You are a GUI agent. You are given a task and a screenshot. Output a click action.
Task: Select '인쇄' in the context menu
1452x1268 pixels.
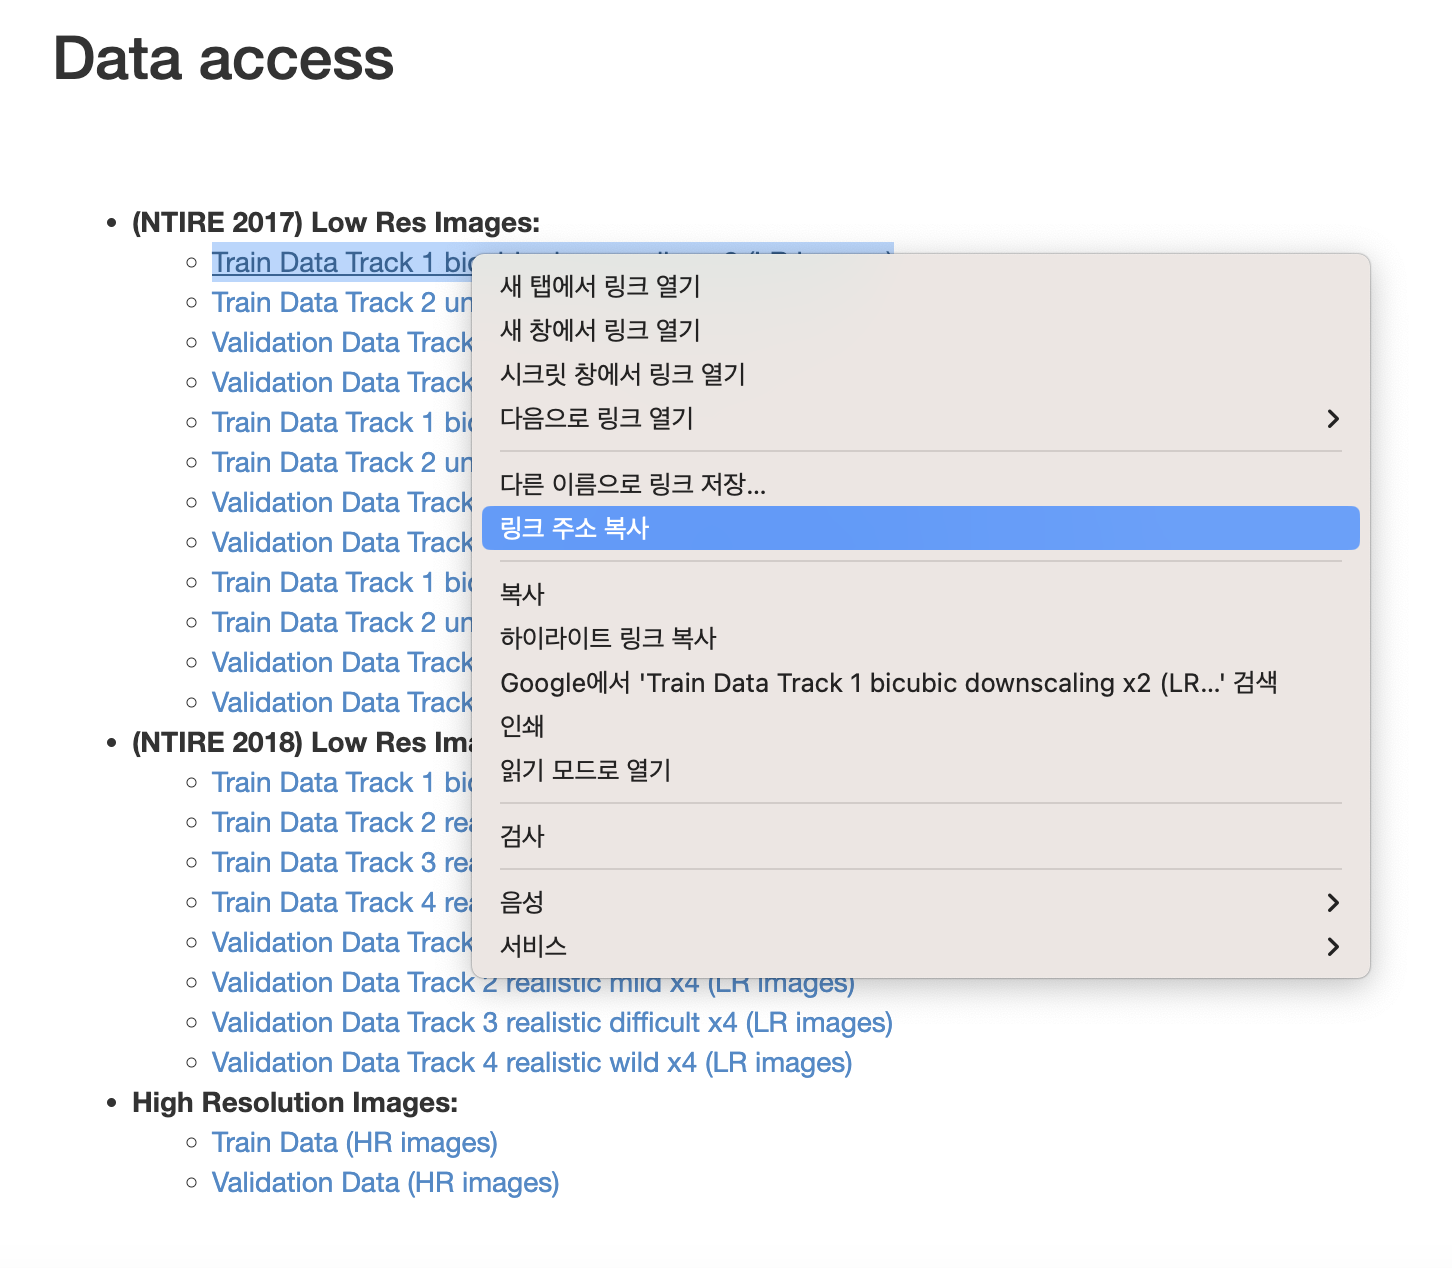click(920, 726)
